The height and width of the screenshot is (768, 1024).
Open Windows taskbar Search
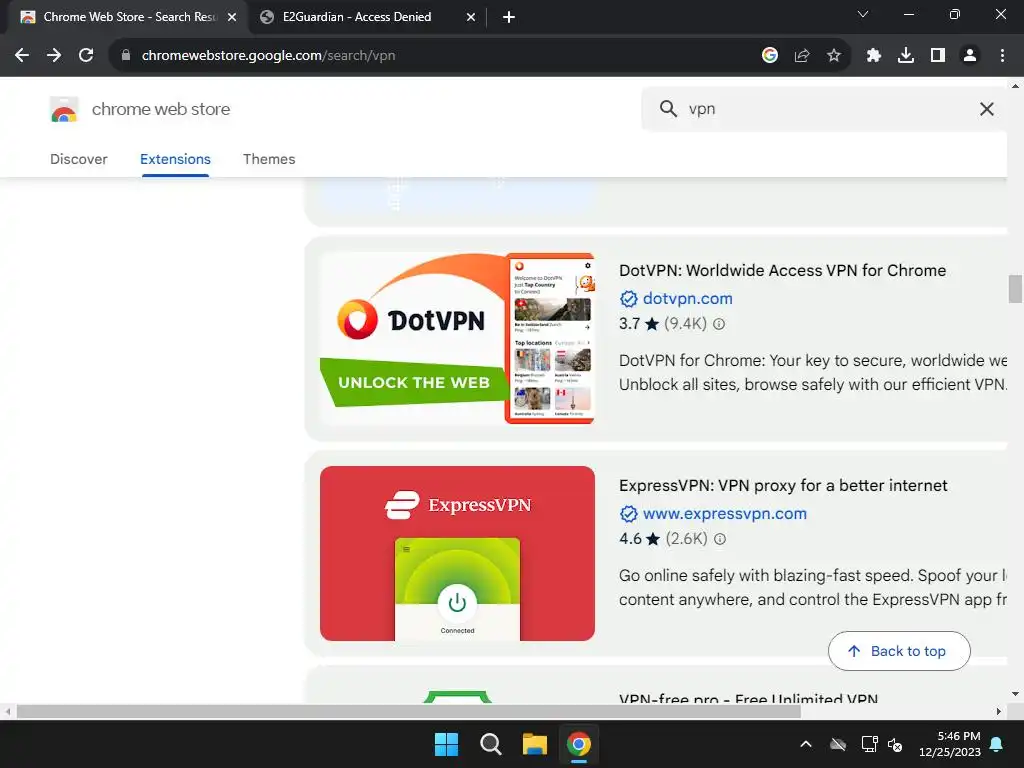tap(490, 744)
